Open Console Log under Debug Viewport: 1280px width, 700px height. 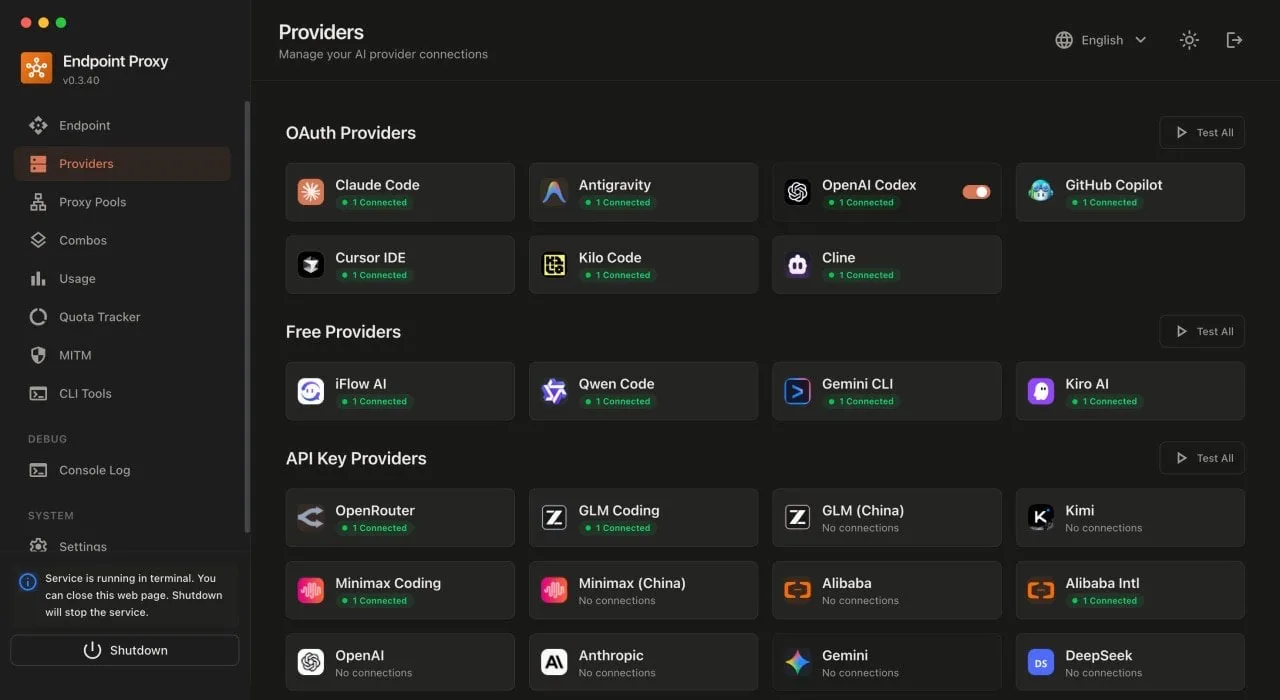[122, 470]
